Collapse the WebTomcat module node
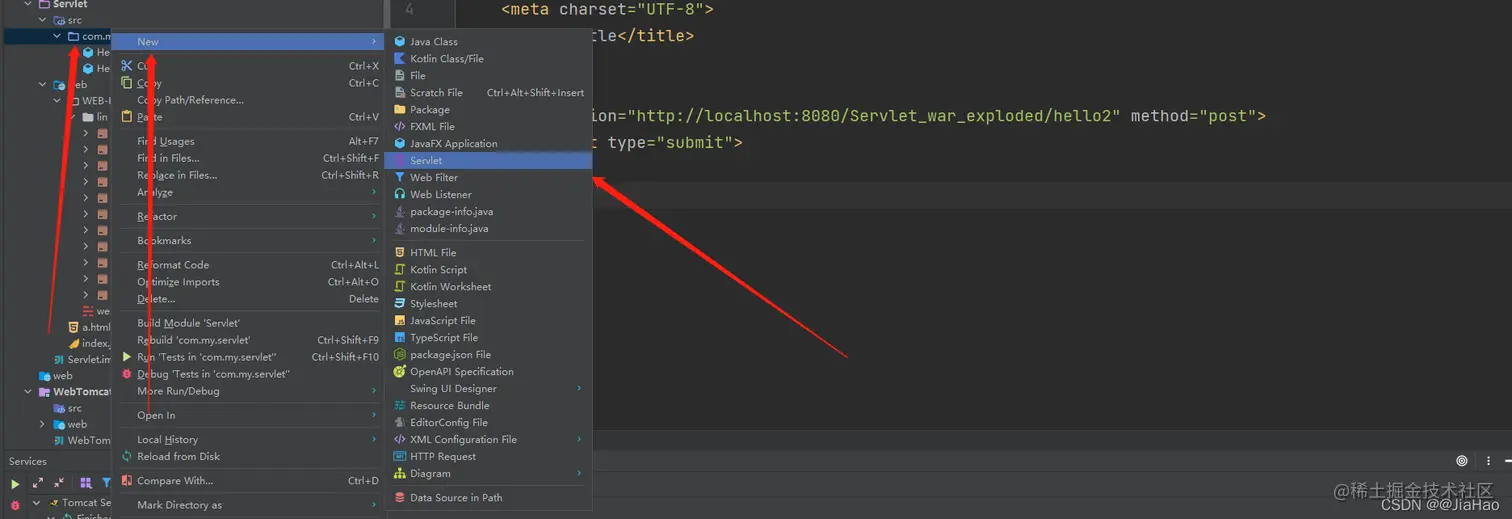 27,392
